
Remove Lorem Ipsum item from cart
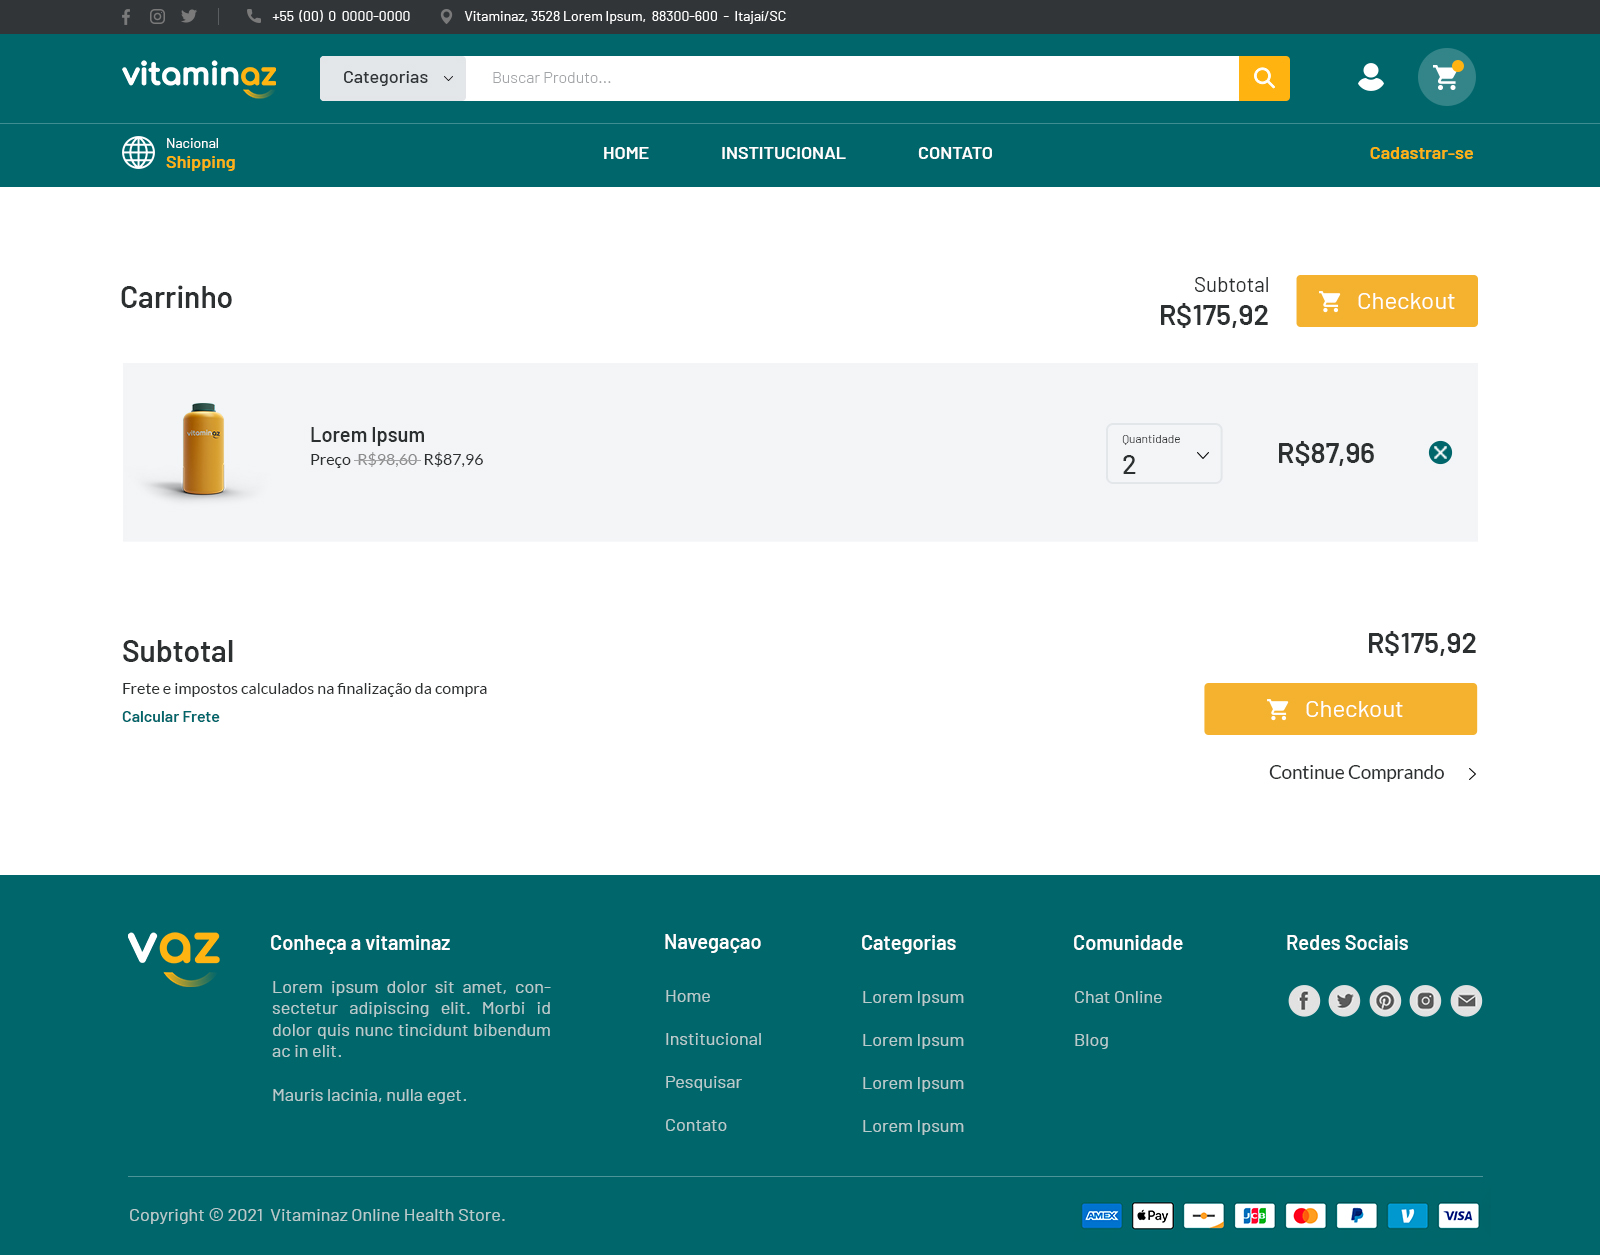(x=1440, y=453)
